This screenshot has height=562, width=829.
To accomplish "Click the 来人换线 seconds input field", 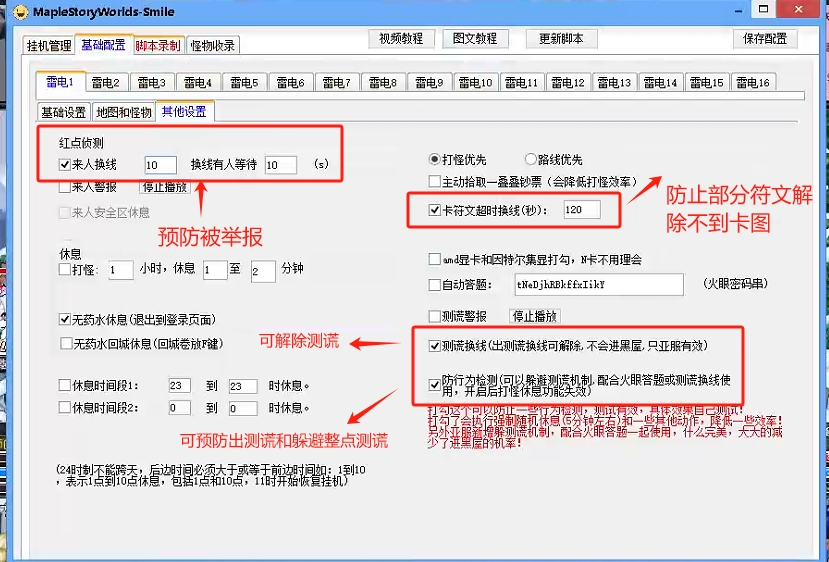I will [x=161, y=165].
